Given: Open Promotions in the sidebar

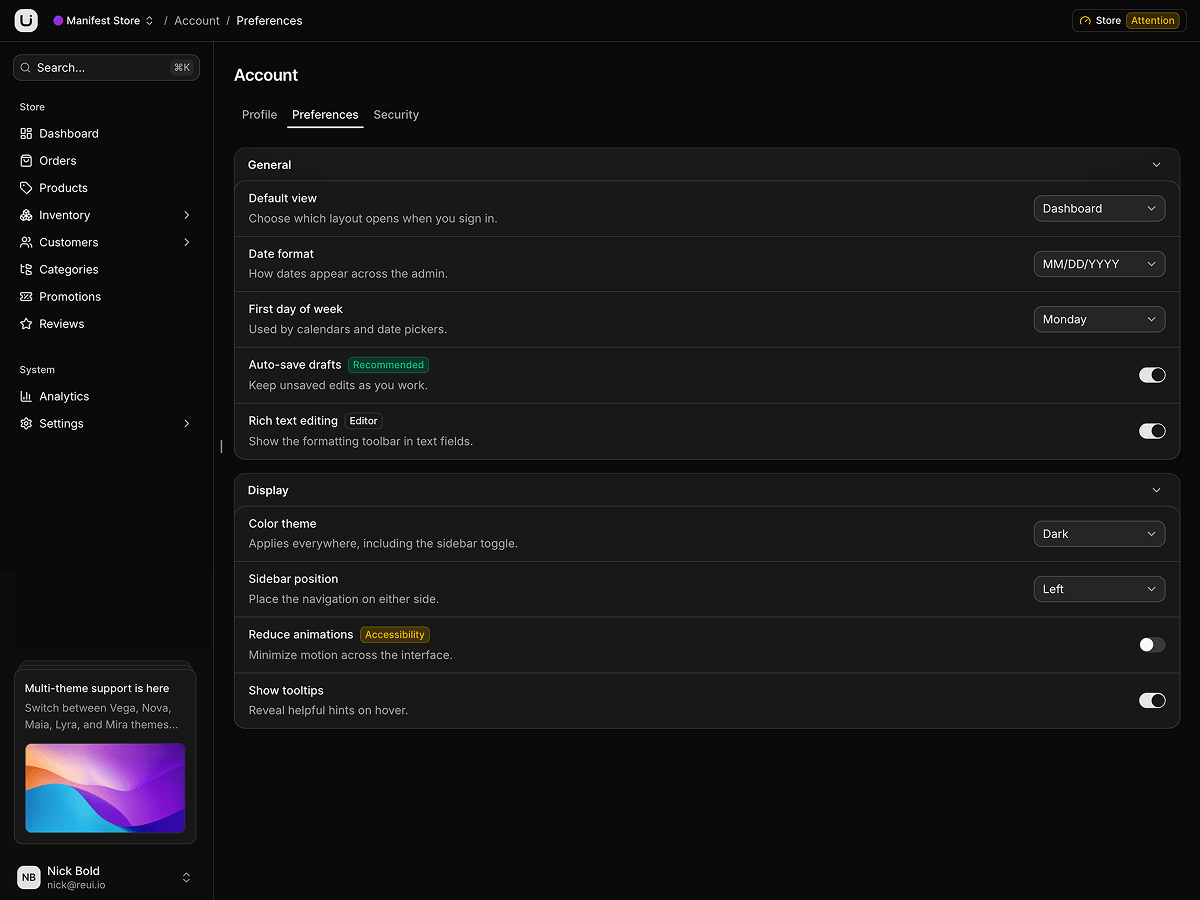Looking at the screenshot, I should [106, 296].
